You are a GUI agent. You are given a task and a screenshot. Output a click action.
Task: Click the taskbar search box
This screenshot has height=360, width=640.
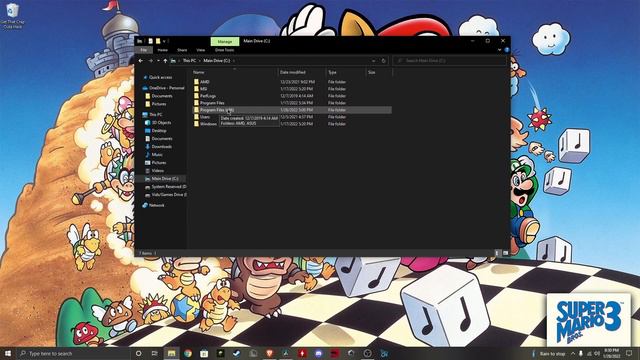(73, 353)
